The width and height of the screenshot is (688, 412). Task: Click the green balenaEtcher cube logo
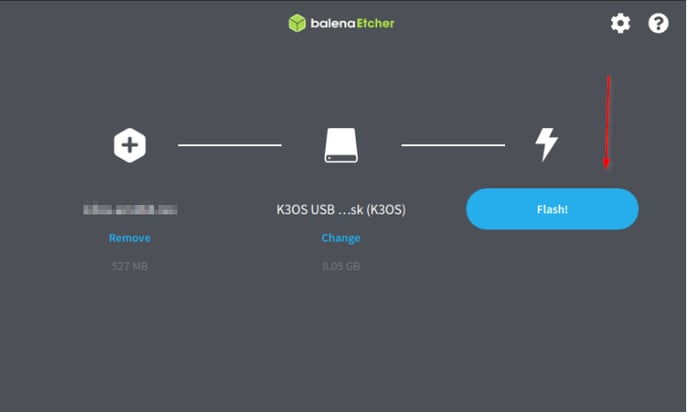tap(297, 23)
